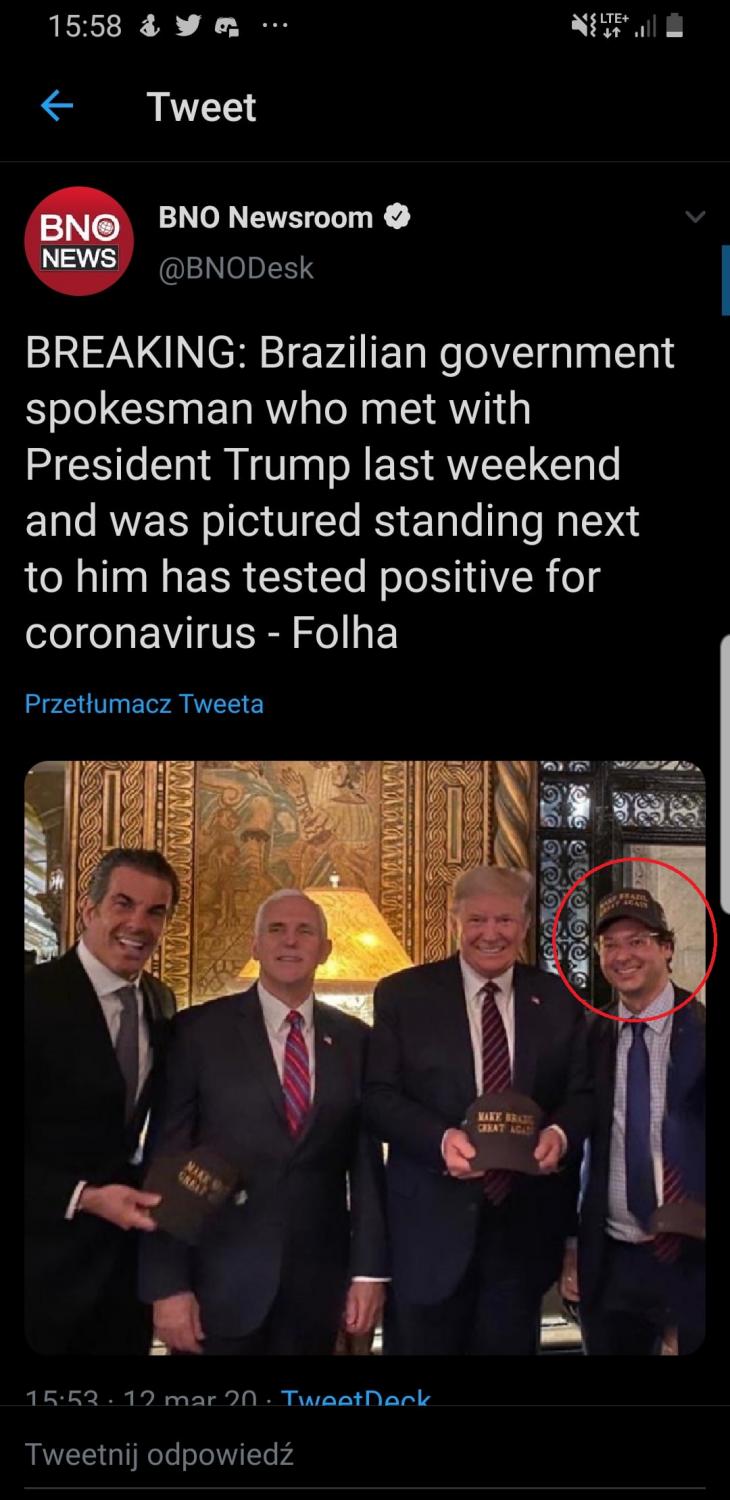The width and height of the screenshot is (730, 1500).
Task: Tap the Twitter bird notification in status bar
Action: pyautogui.click(x=188, y=27)
